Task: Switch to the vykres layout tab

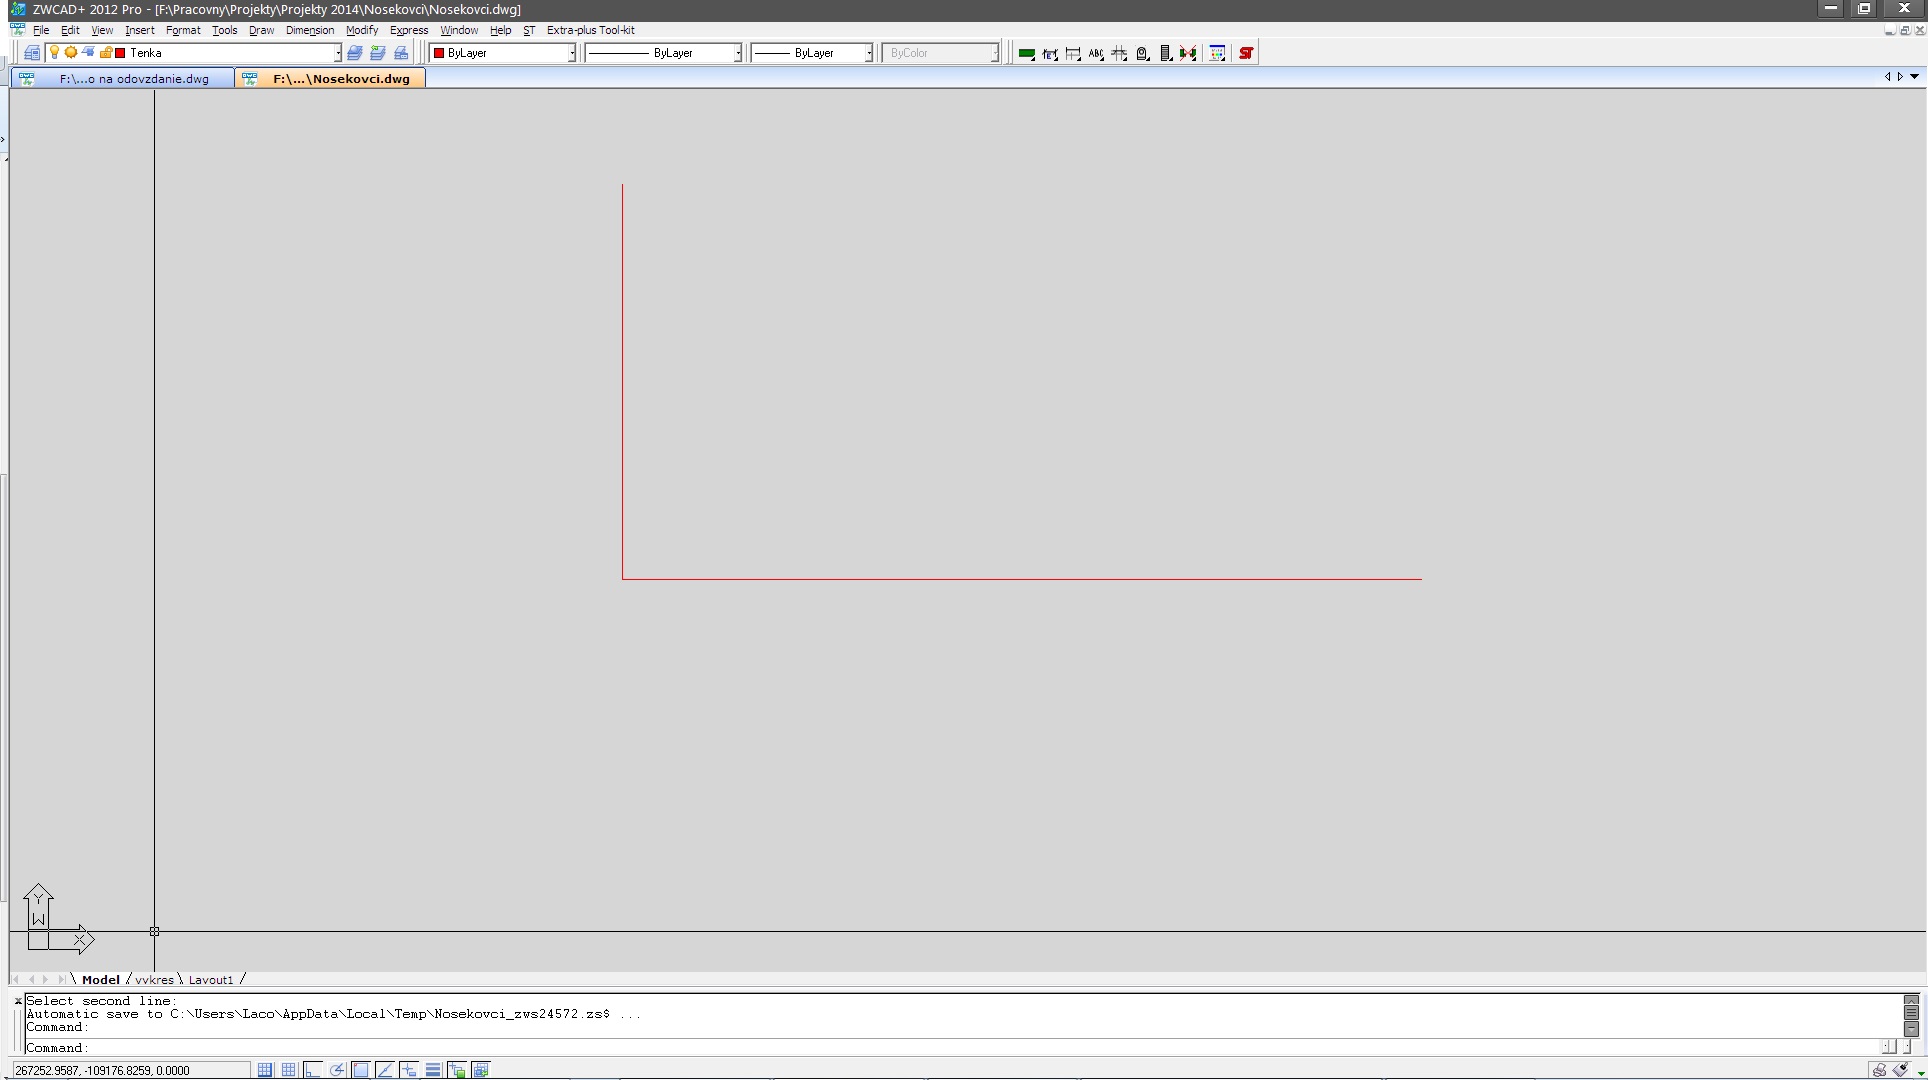Action: point(154,980)
